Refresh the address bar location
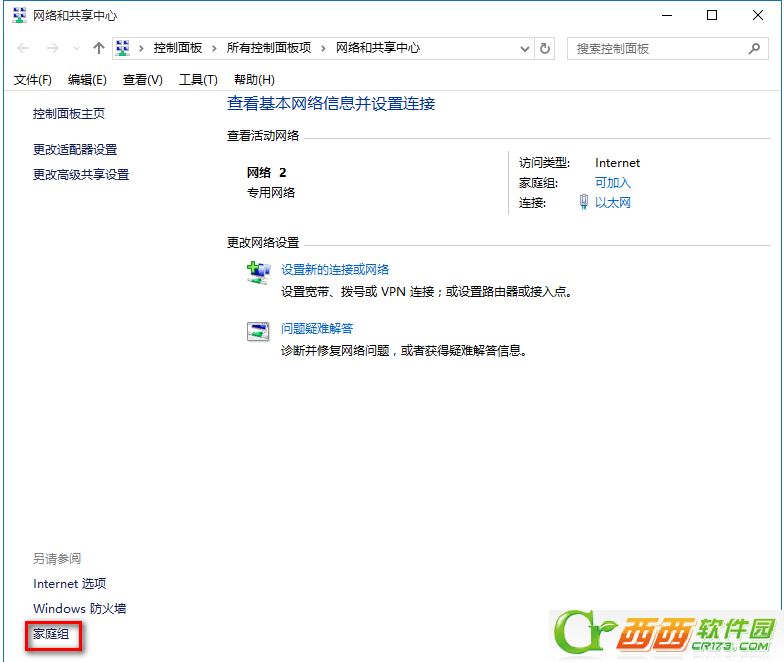 [x=545, y=48]
